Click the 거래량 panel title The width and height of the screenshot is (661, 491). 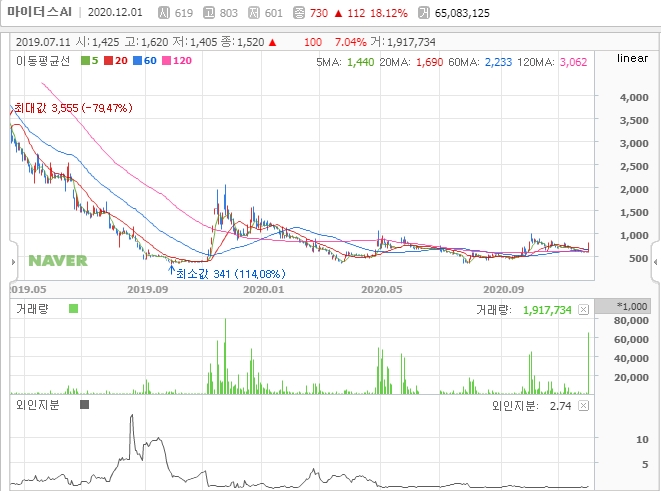(x=32, y=309)
